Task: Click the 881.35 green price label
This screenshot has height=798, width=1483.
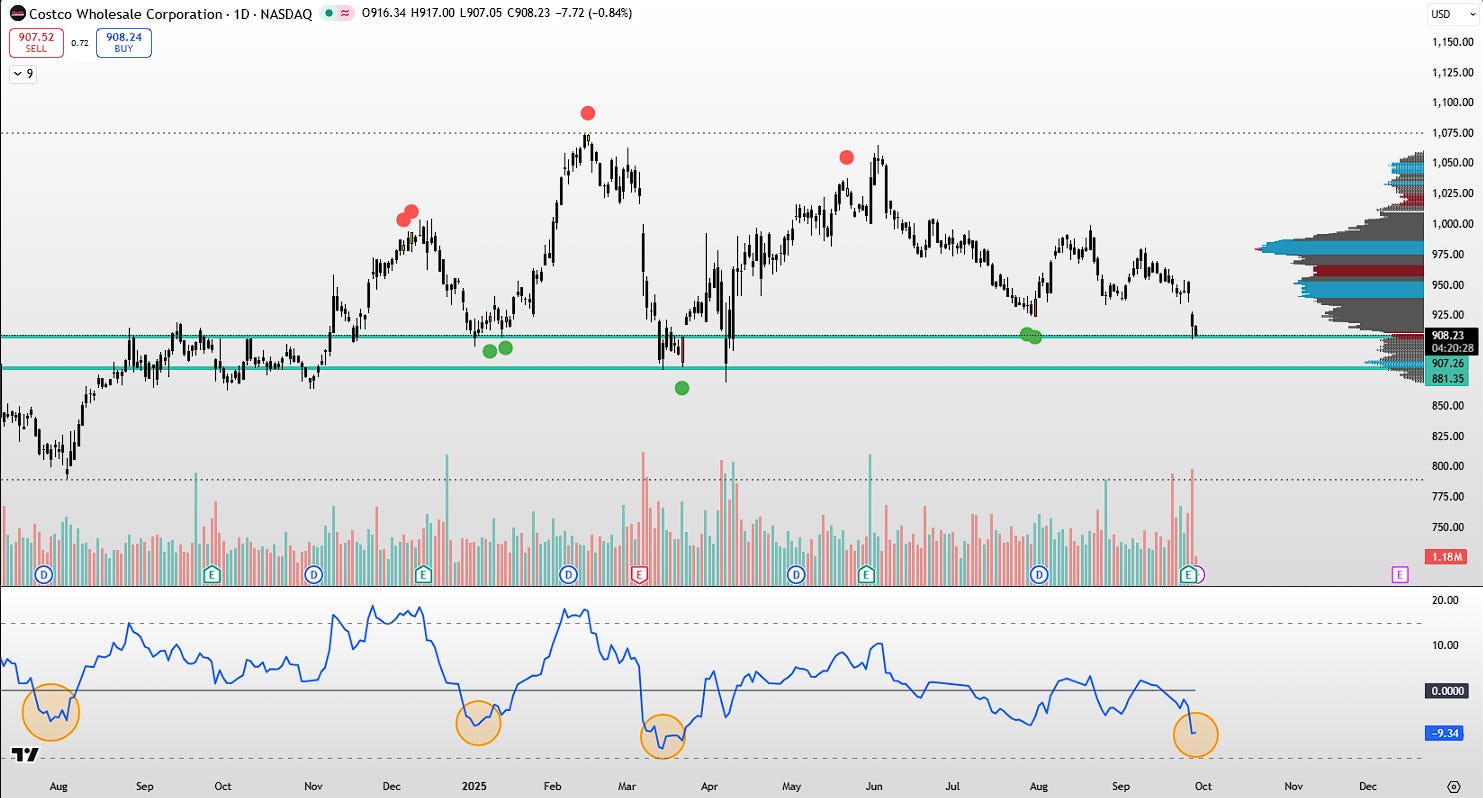Action: coord(1447,379)
